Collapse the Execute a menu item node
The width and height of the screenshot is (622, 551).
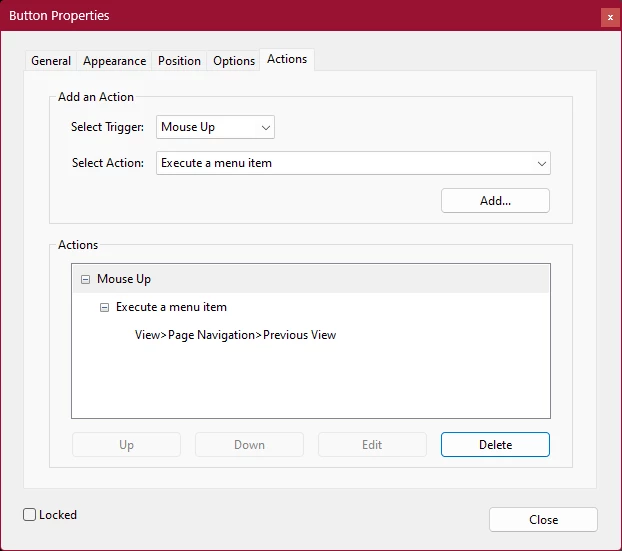[x=104, y=307]
